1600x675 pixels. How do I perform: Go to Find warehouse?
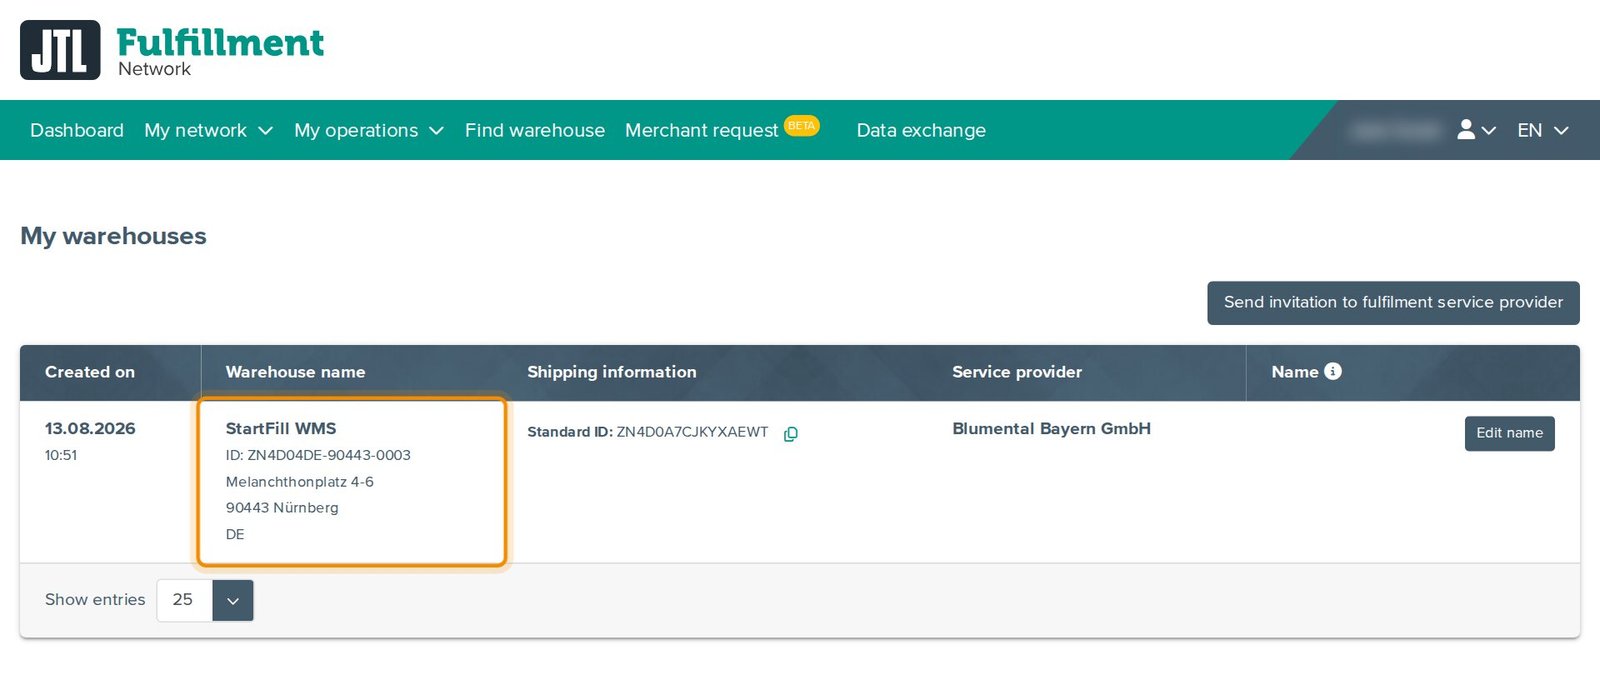tap(535, 130)
